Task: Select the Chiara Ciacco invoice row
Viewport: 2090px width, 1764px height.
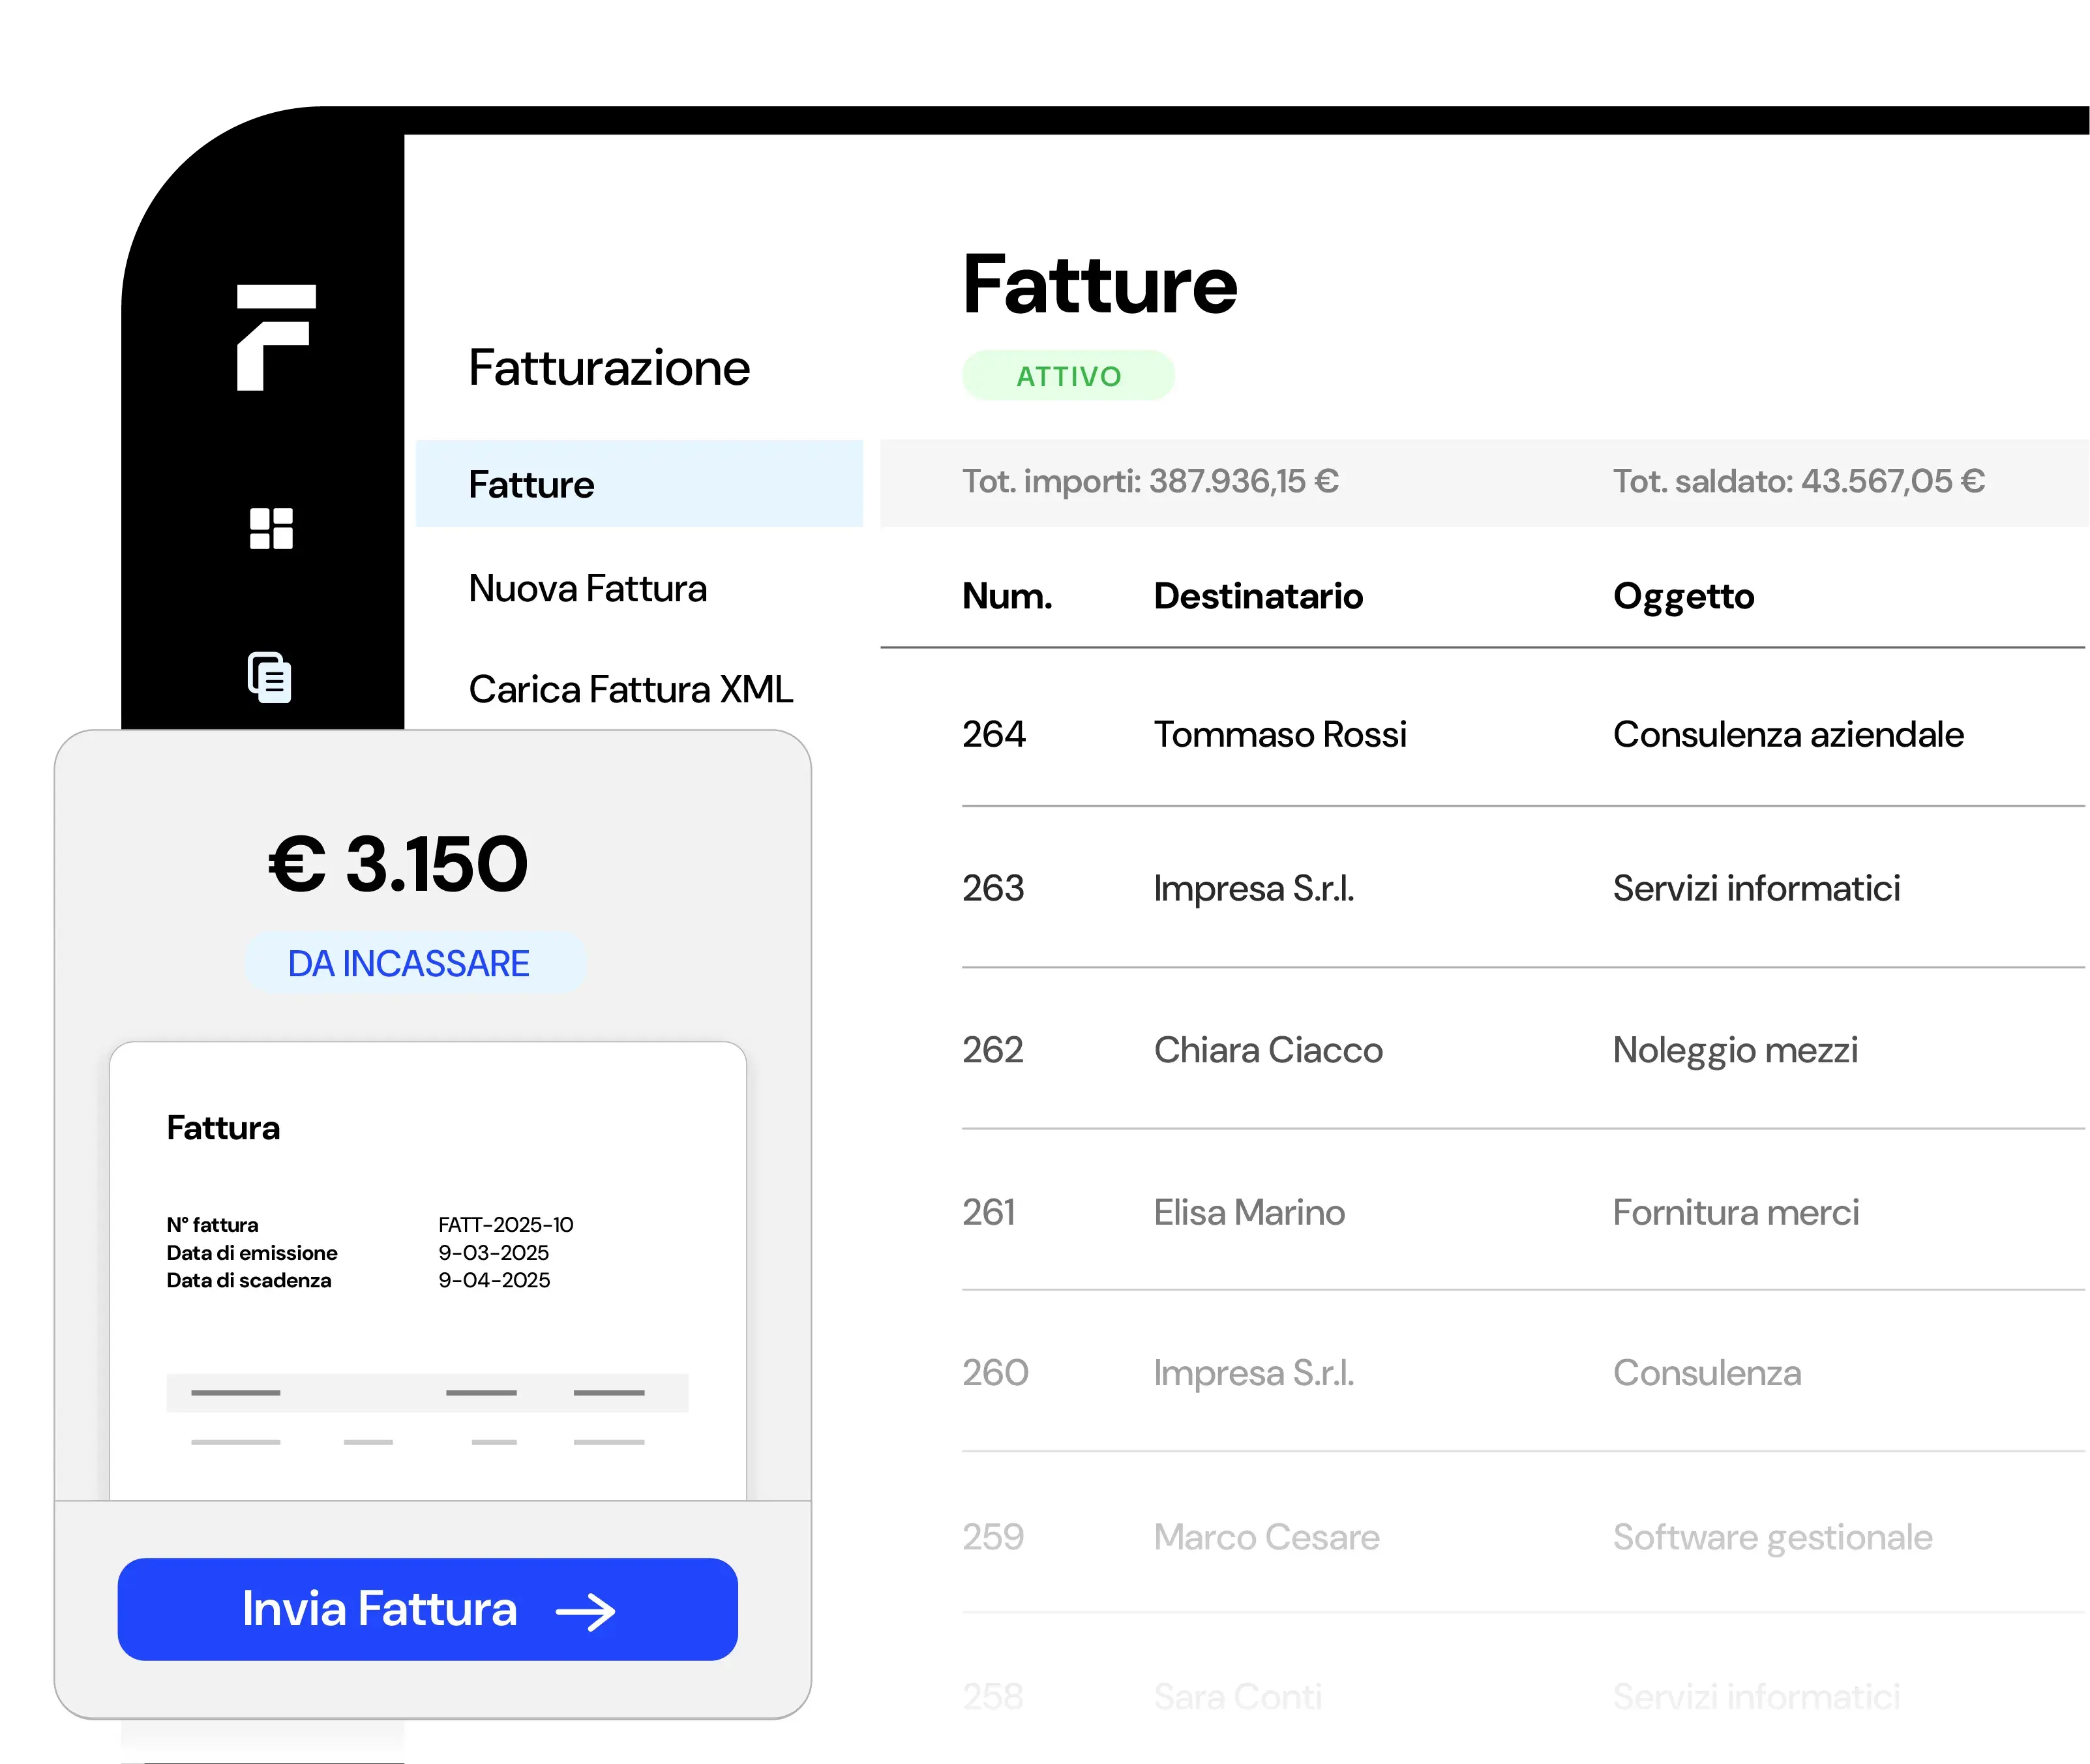Action: (1523, 1049)
